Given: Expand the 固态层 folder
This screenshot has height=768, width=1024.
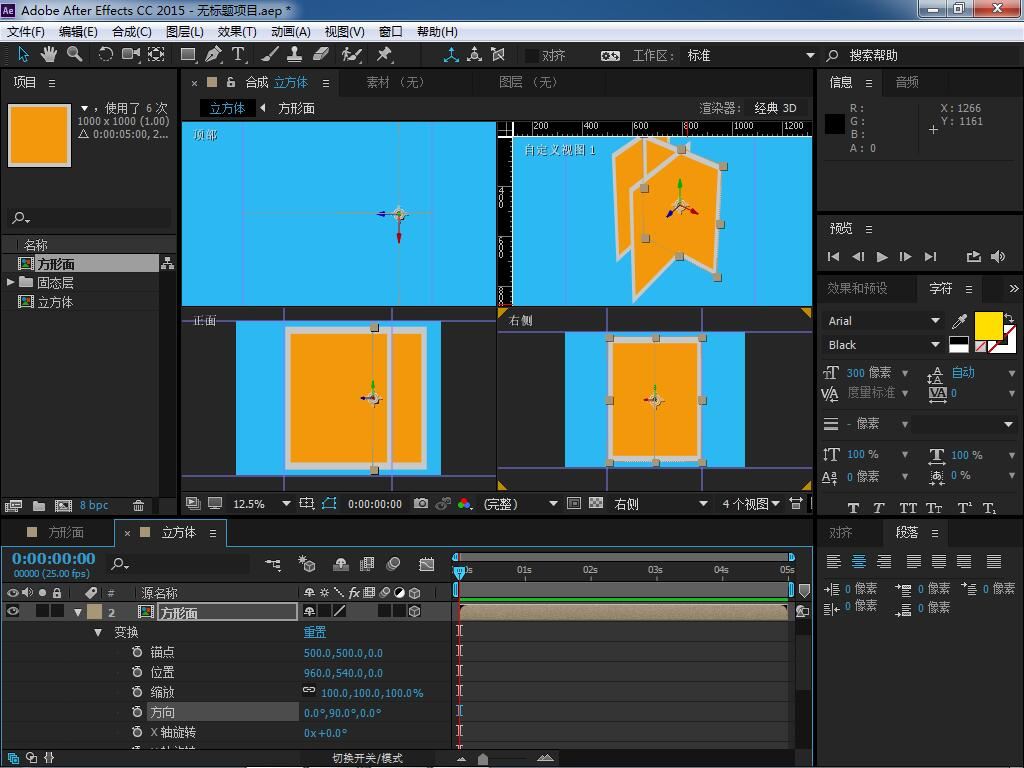Looking at the screenshot, I should 11,283.
